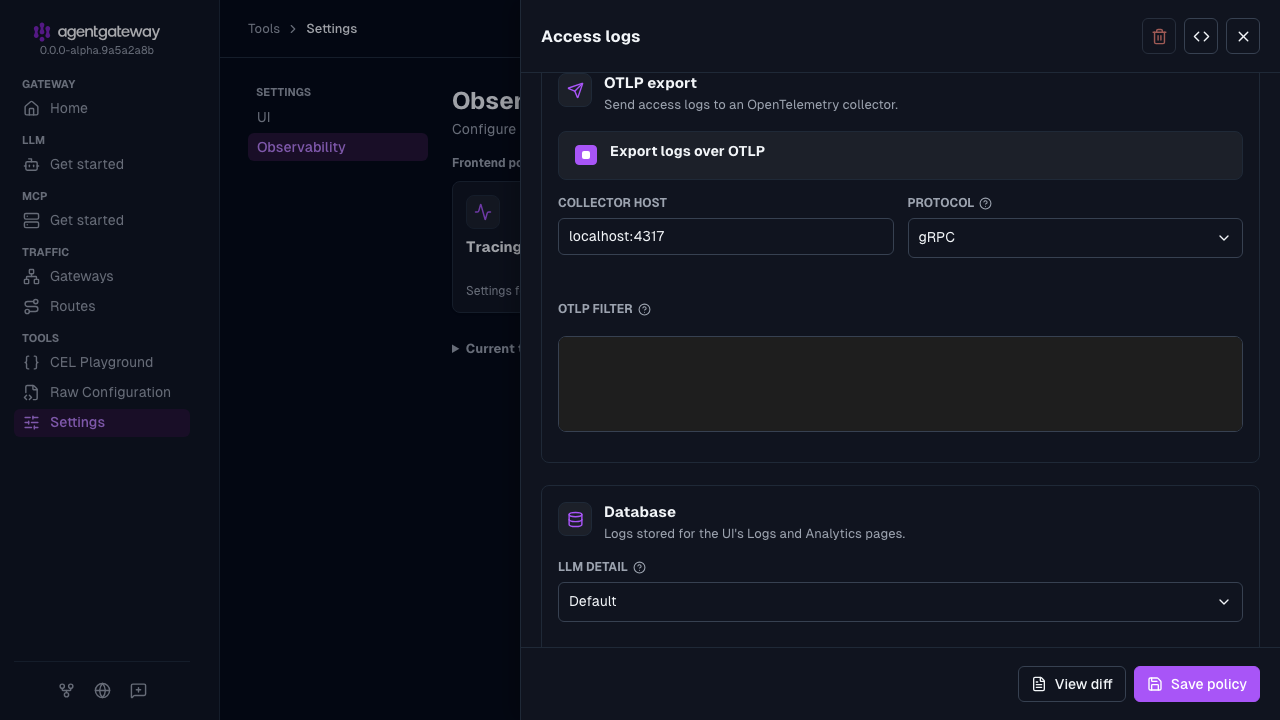The height and width of the screenshot is (720, 1280).
Task: Select Settings in the sidebar
Action: (102, 422)
